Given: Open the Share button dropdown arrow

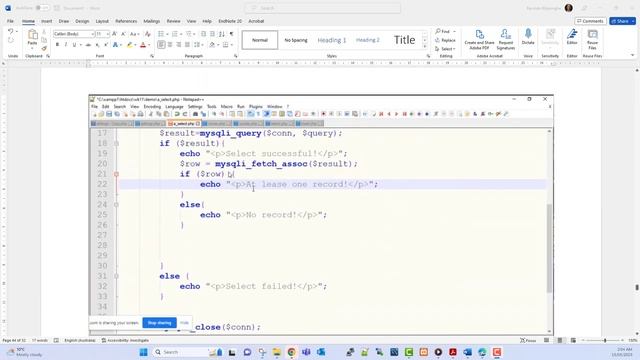Looking at the screenshot, I should pyautogui.click(x=633, y=21).
